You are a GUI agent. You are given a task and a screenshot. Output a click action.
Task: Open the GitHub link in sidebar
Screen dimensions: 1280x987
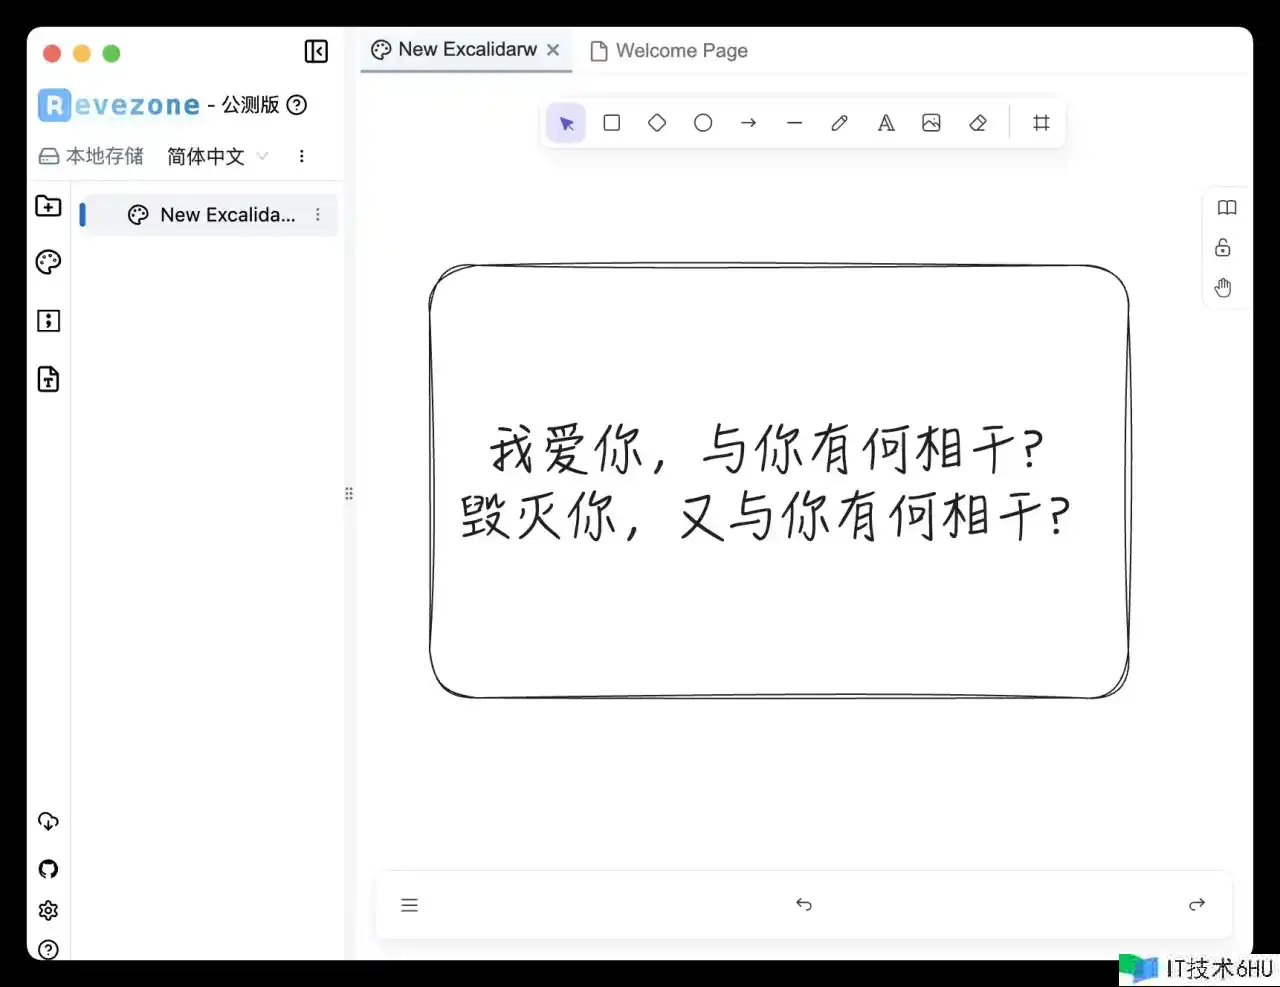click(x=48, y=869)
